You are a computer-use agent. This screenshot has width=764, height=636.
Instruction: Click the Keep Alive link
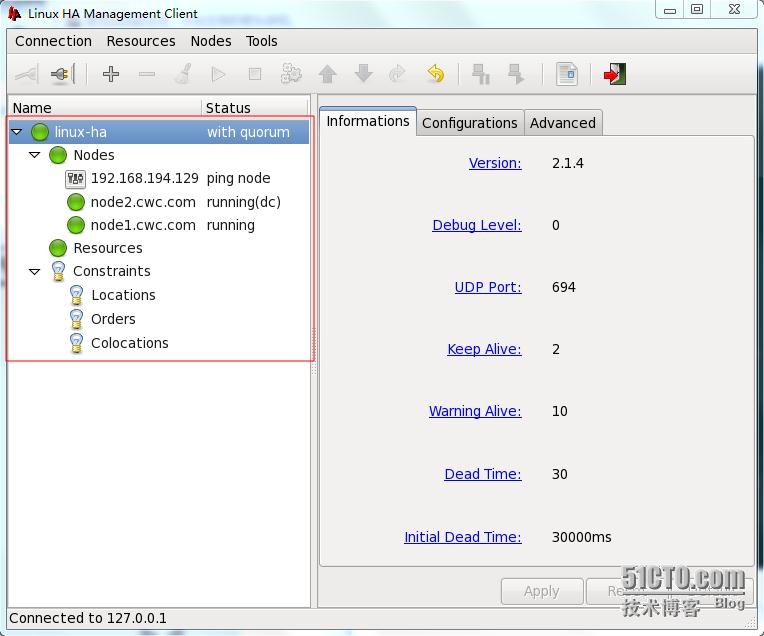coord(484,349)
